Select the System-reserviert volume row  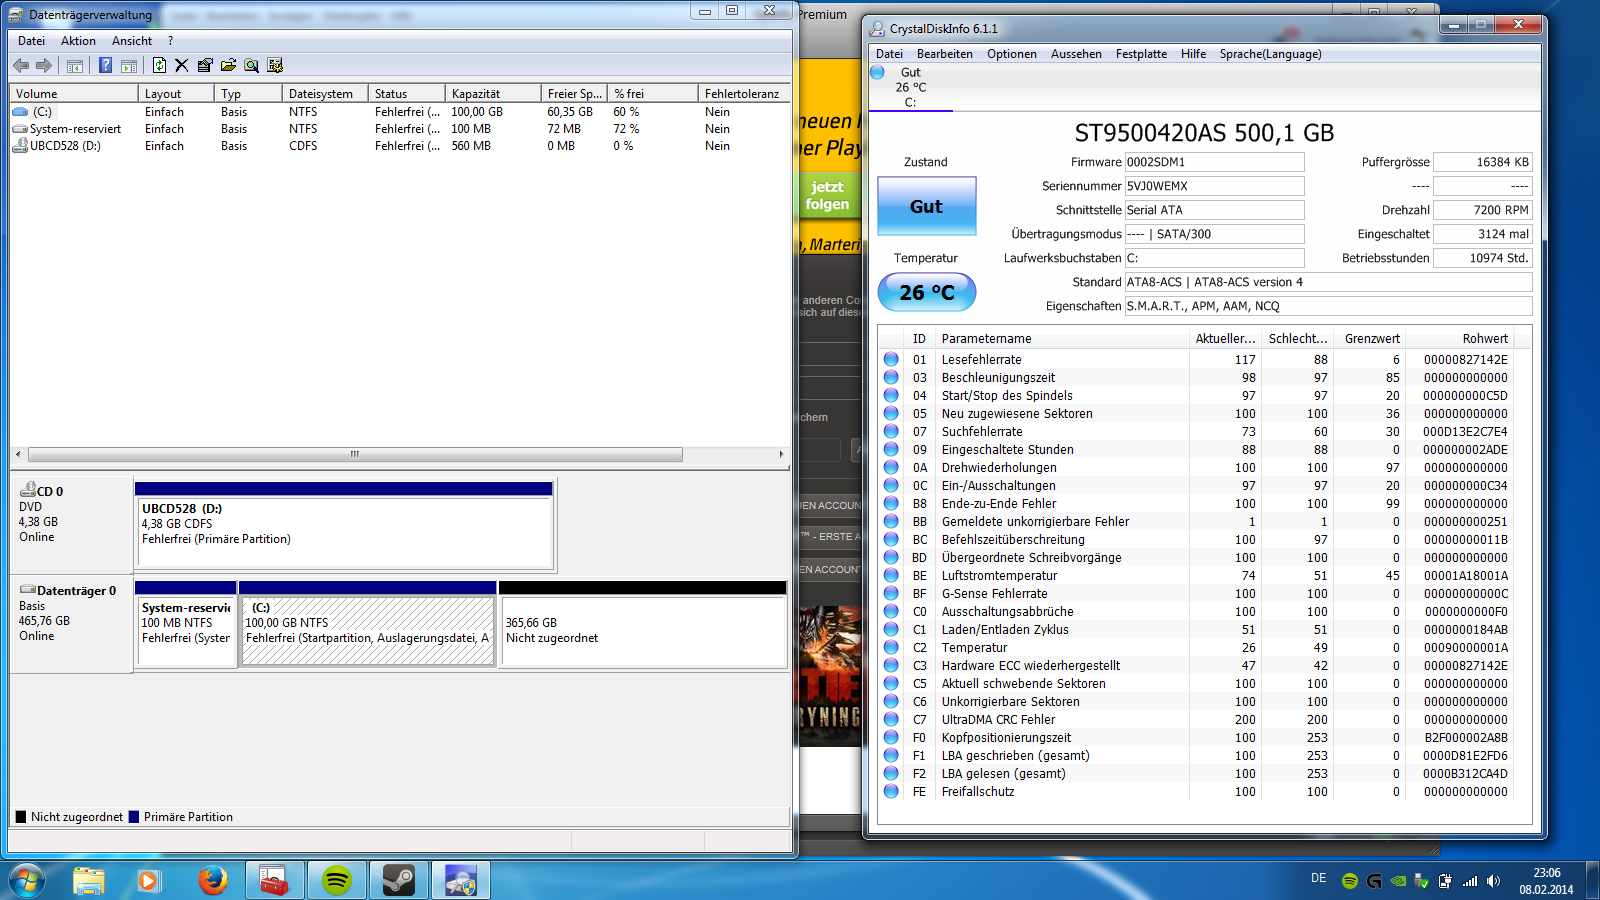pos(400,129)
